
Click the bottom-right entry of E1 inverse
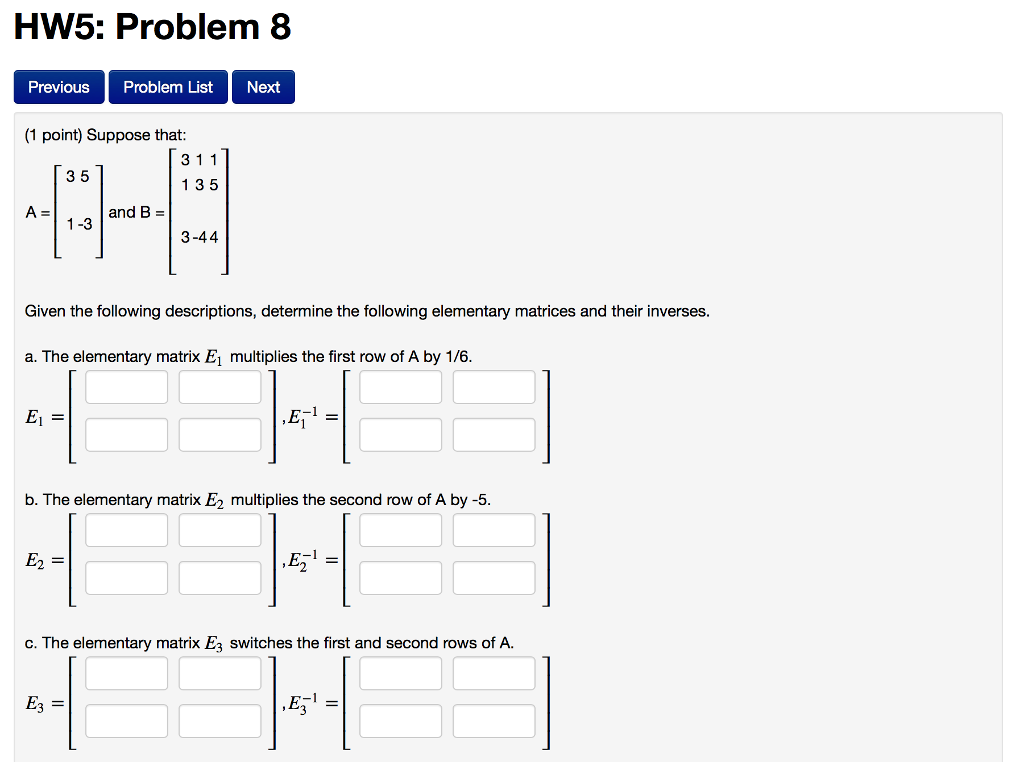493,434
